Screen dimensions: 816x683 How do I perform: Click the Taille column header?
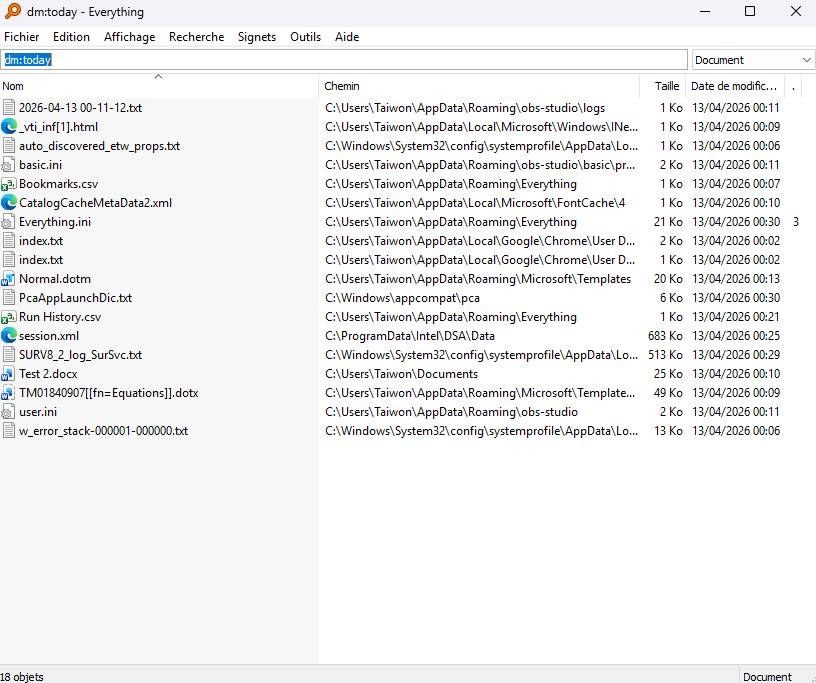(x=666, y=86)
